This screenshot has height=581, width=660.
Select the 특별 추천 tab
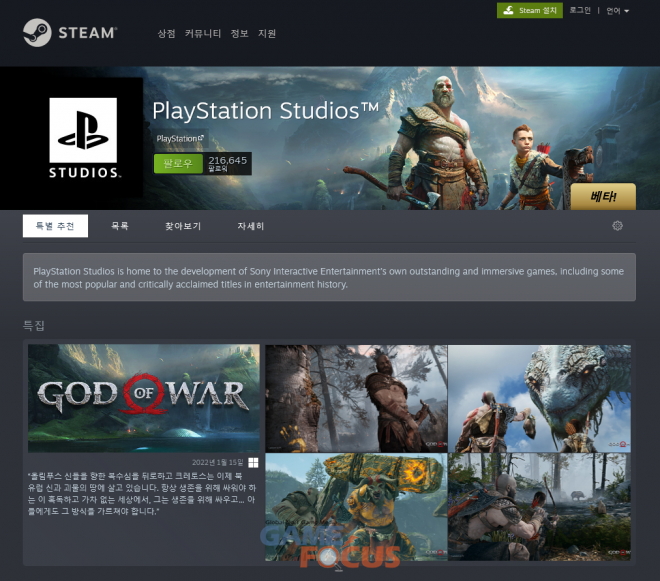click(55, 226)
